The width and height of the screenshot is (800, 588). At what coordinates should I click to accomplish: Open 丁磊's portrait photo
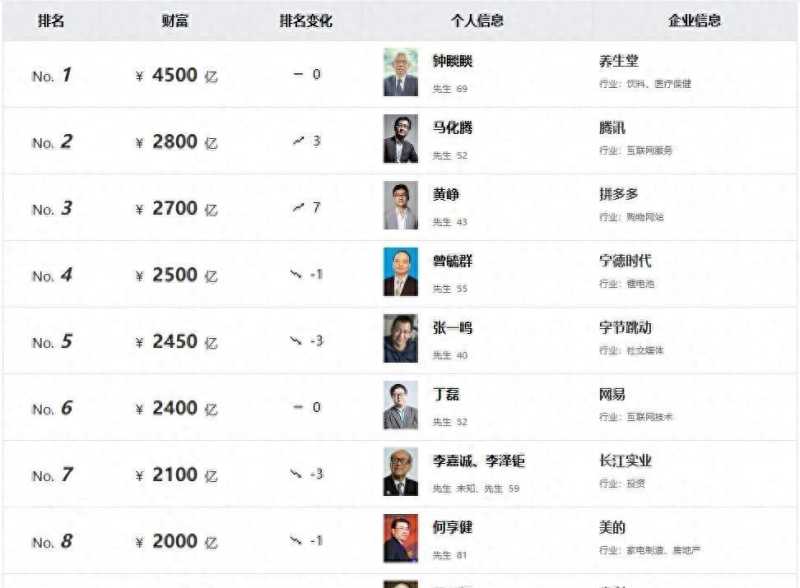pos(401,405)
